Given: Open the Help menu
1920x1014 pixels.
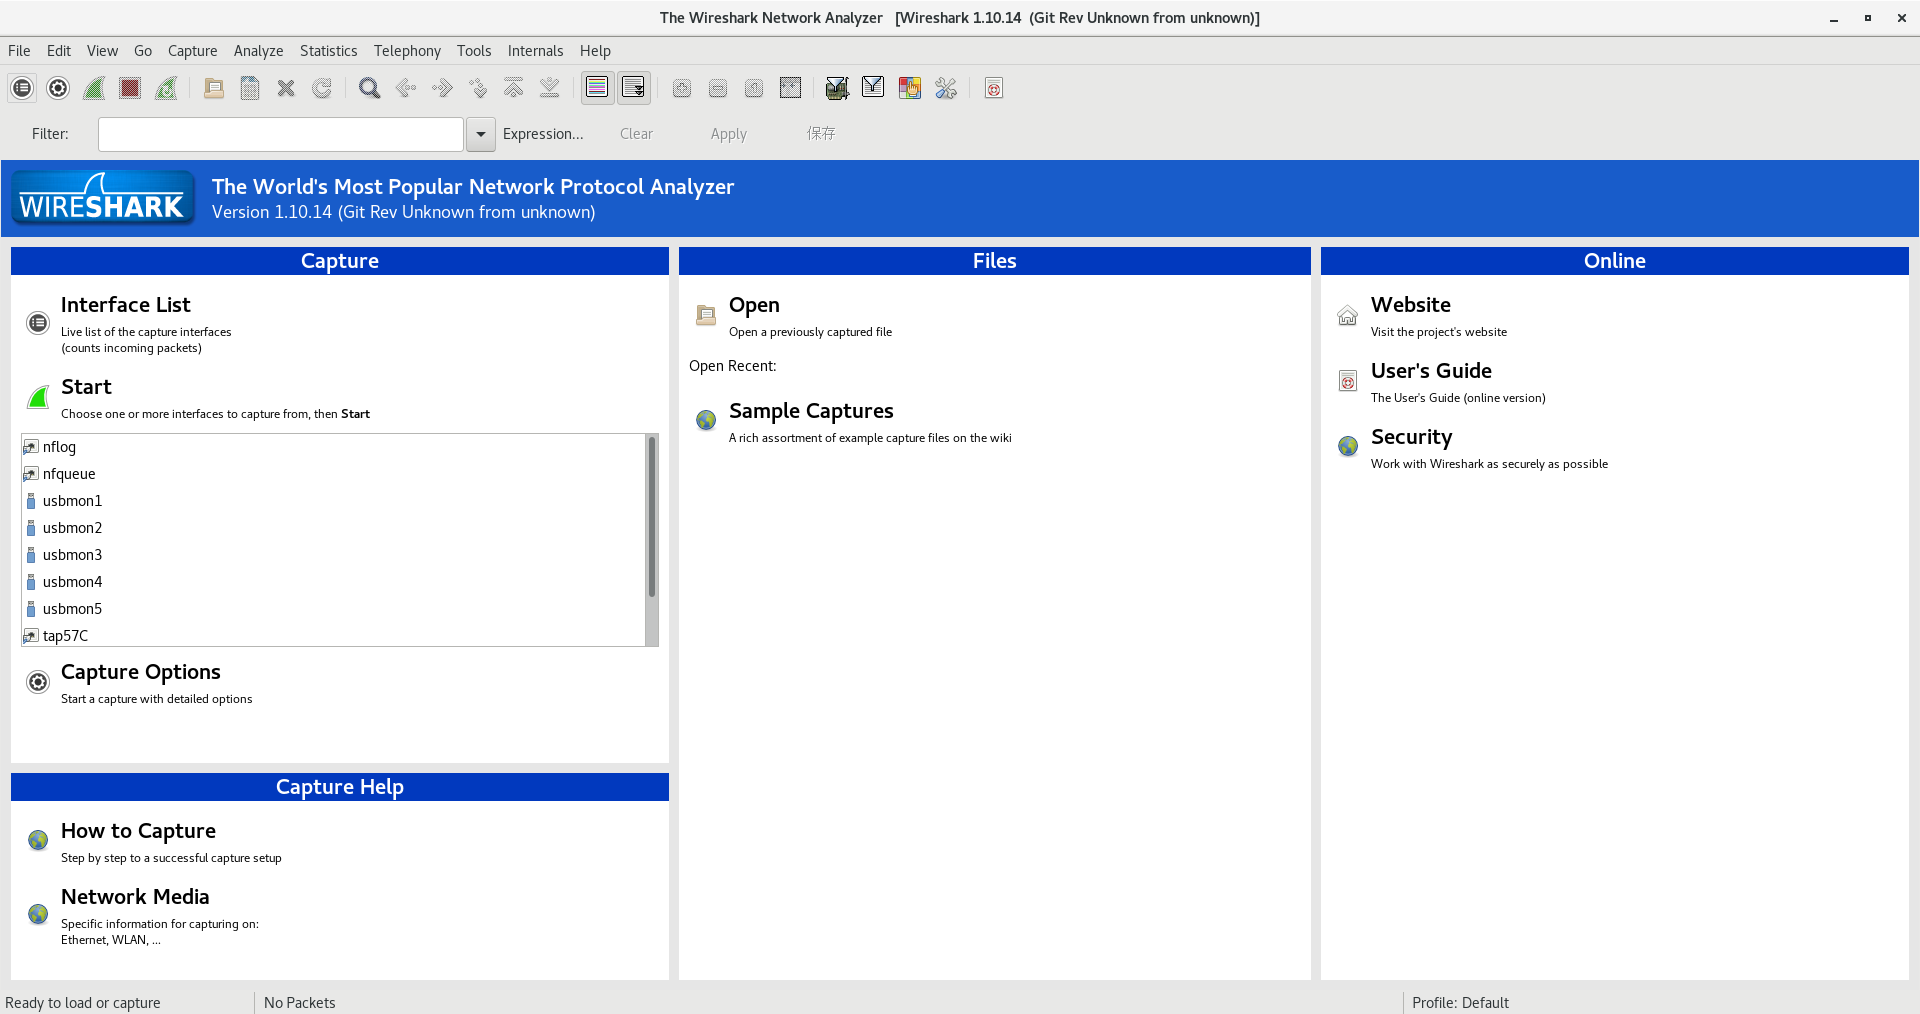Looking at the screenshot, I should [595, 51].
